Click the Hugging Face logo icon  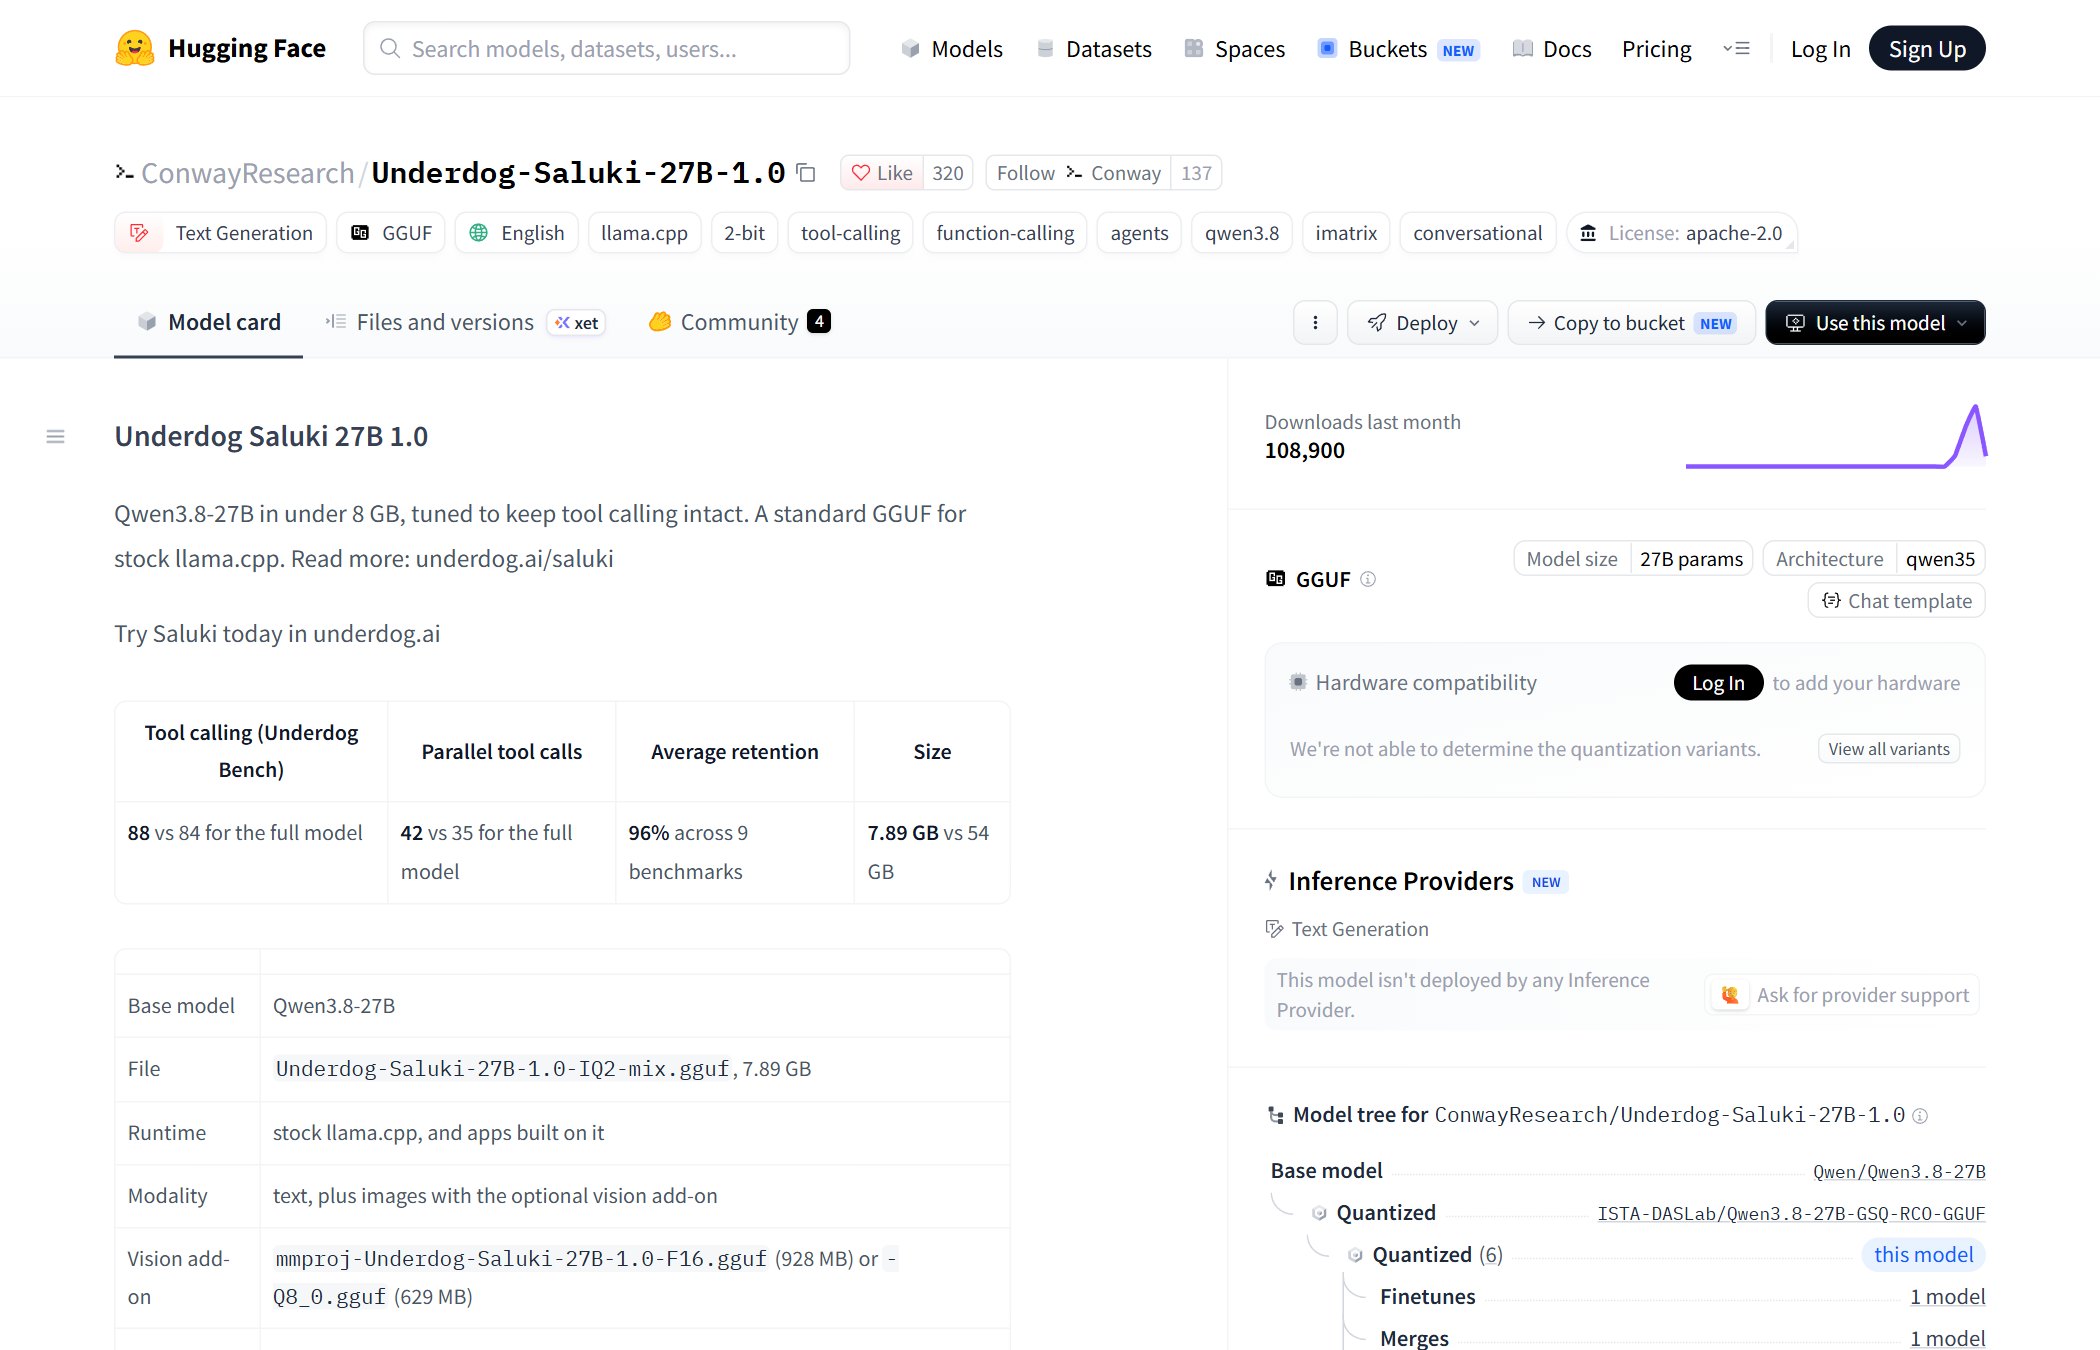[x=135, y=48]
